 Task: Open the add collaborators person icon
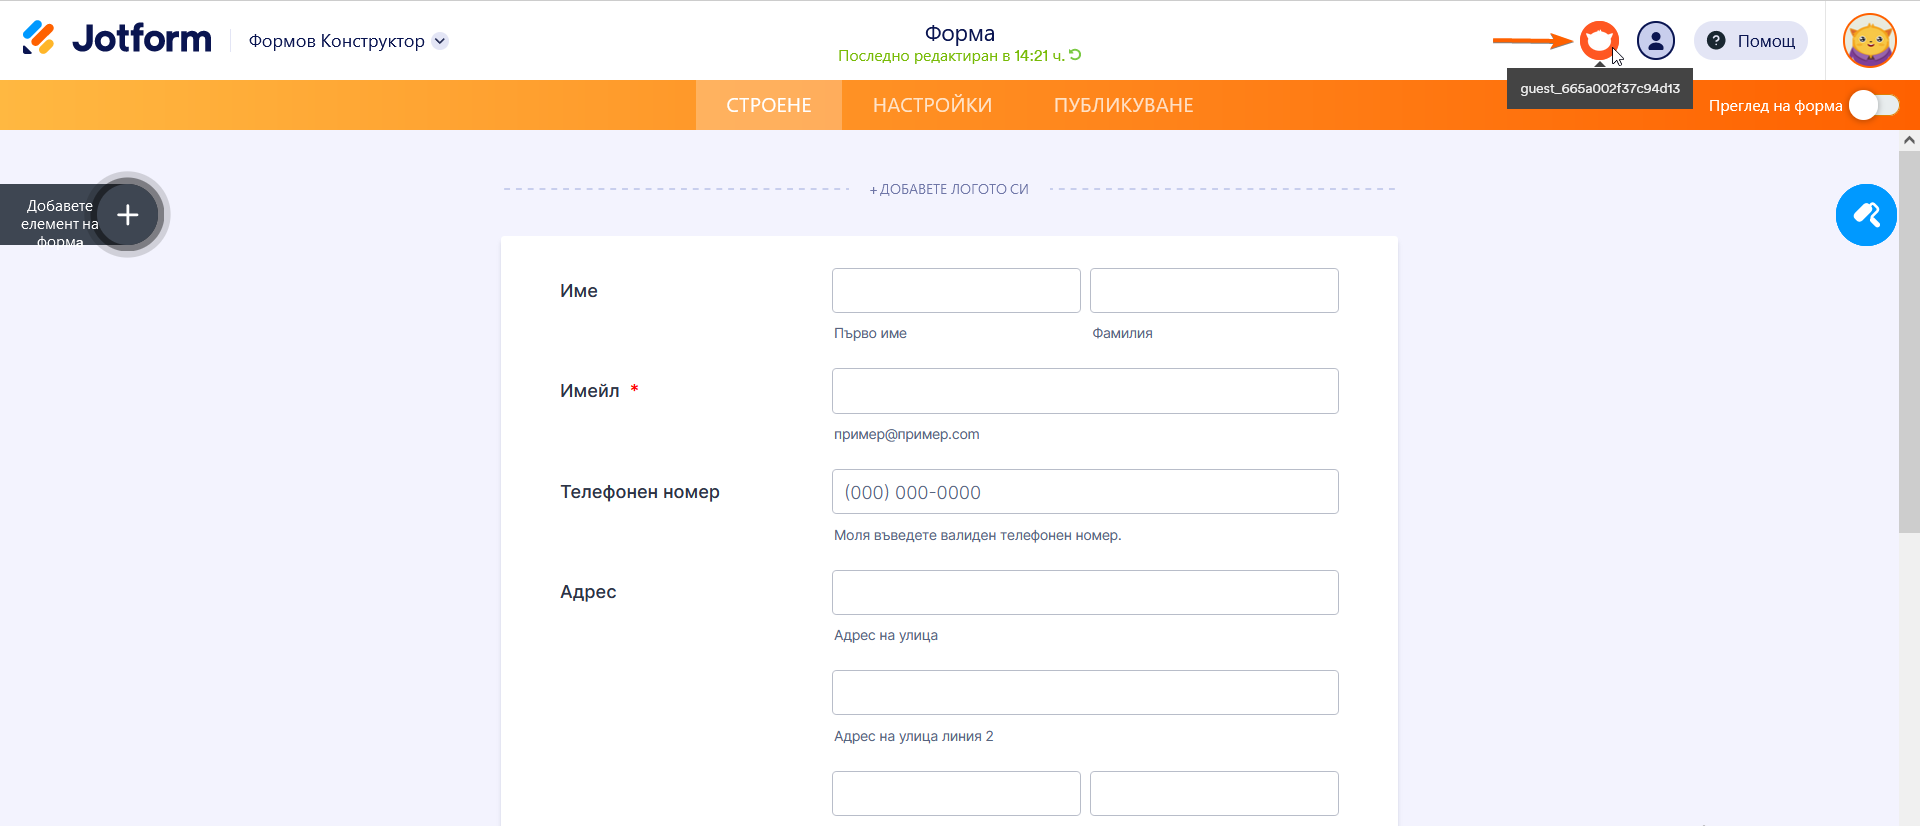(1655, 41)
